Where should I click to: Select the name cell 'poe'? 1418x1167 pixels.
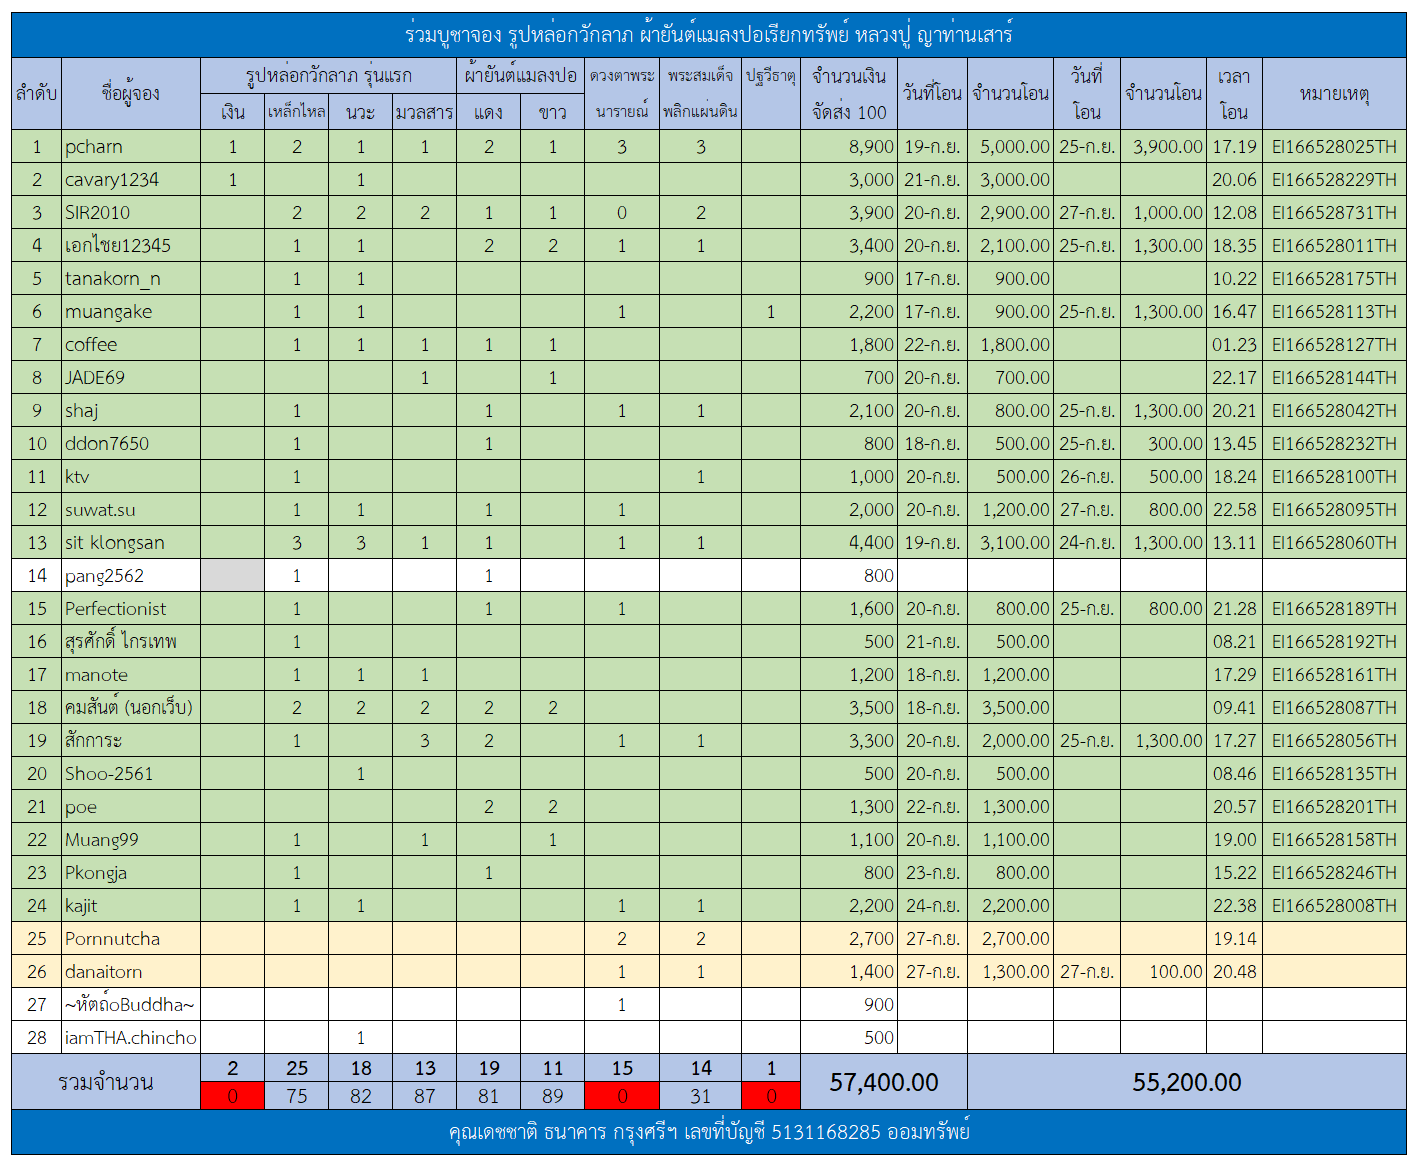click(131, 806)
